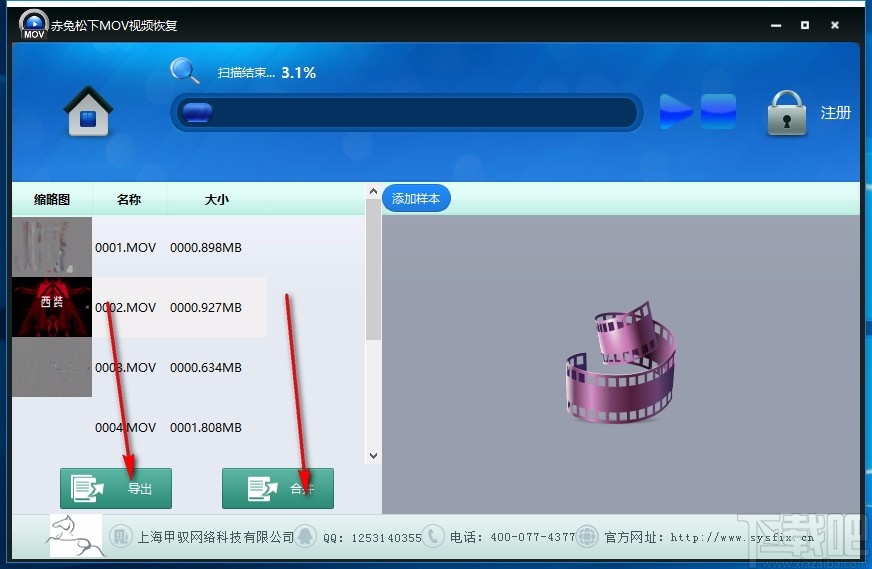Click the merge button beside 导出
Image resolution: width=872 pixels, height=569 pixels.
[278, 488]
